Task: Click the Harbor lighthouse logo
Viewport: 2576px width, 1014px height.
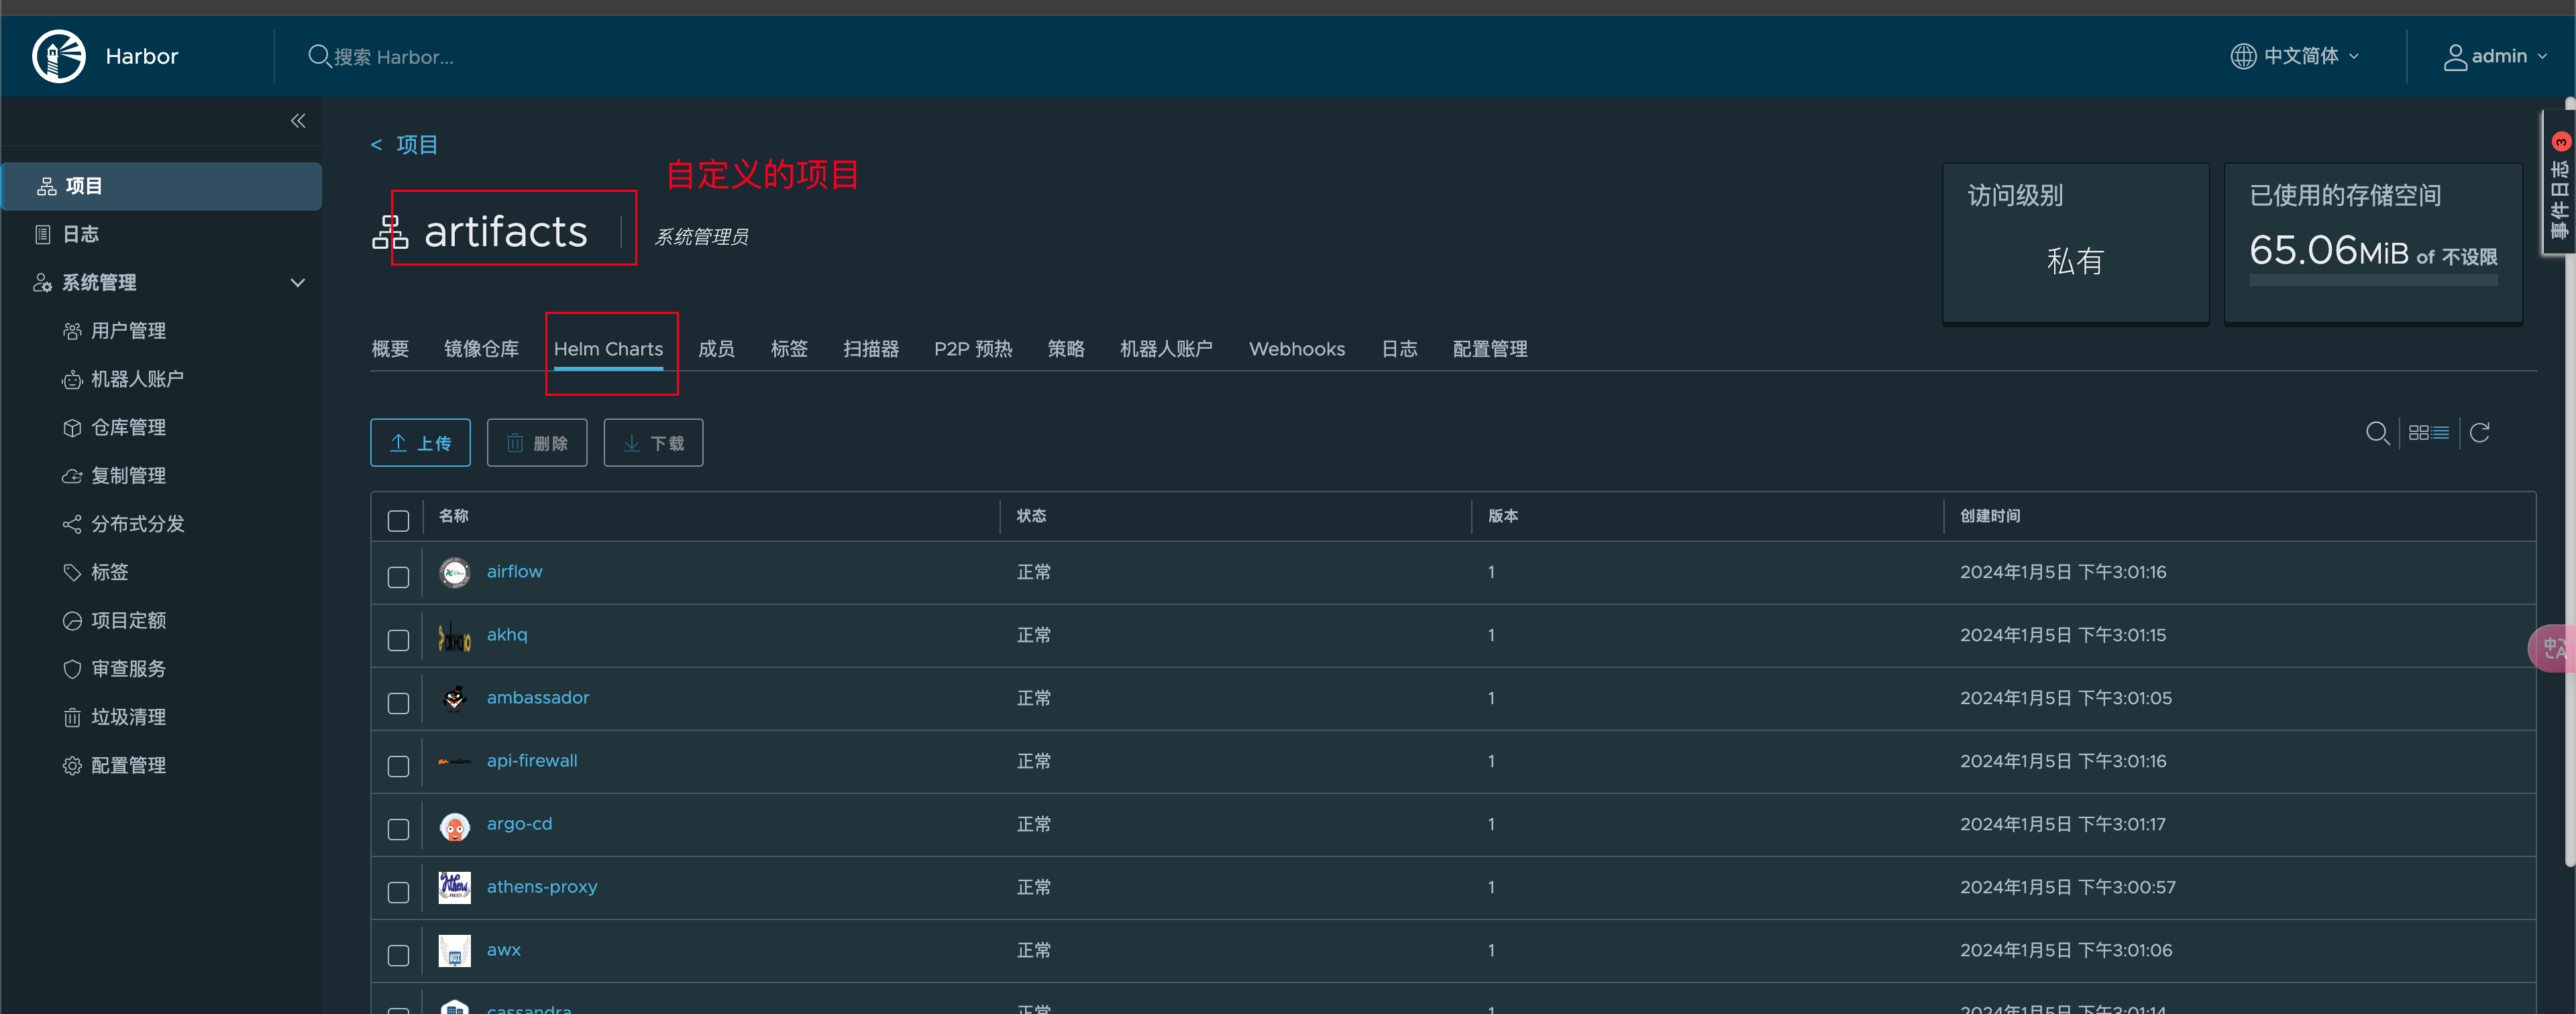Action: point(59,56)
